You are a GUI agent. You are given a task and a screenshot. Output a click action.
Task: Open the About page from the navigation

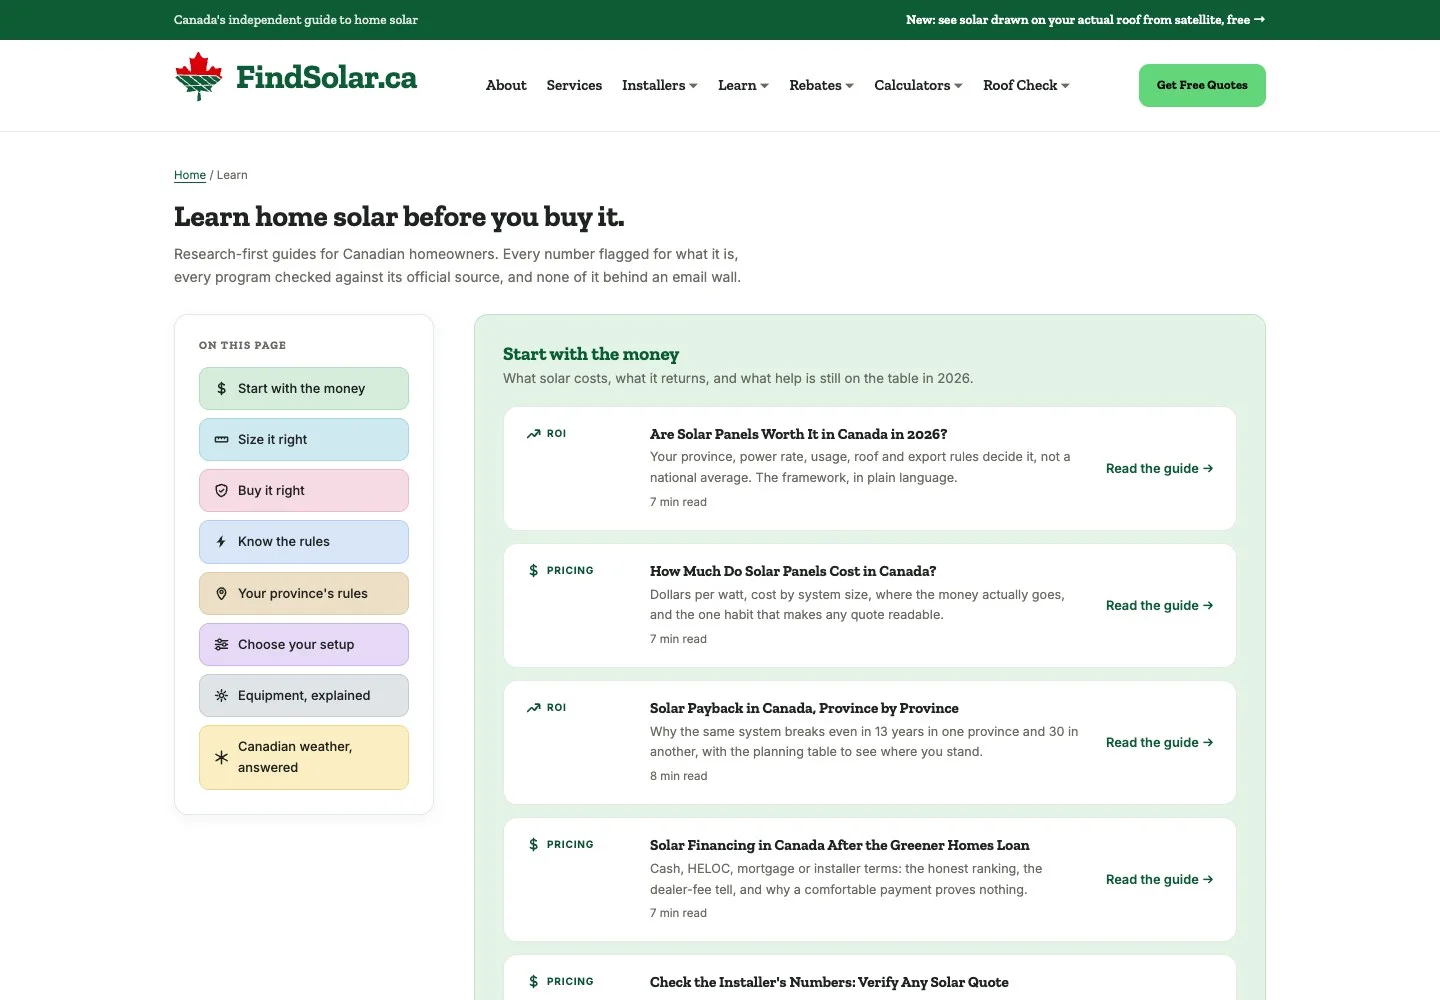[x=506, y=86]
